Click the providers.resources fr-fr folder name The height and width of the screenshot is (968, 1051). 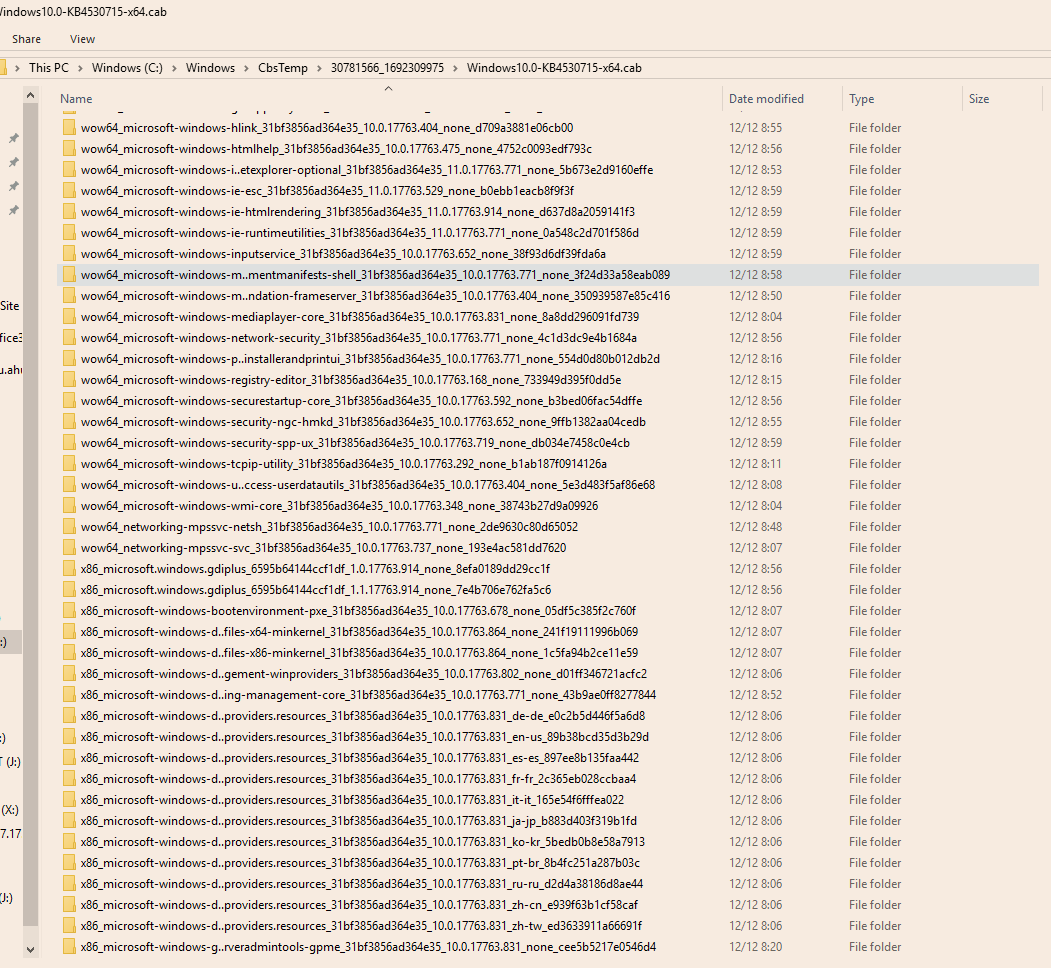pos(358,779)
